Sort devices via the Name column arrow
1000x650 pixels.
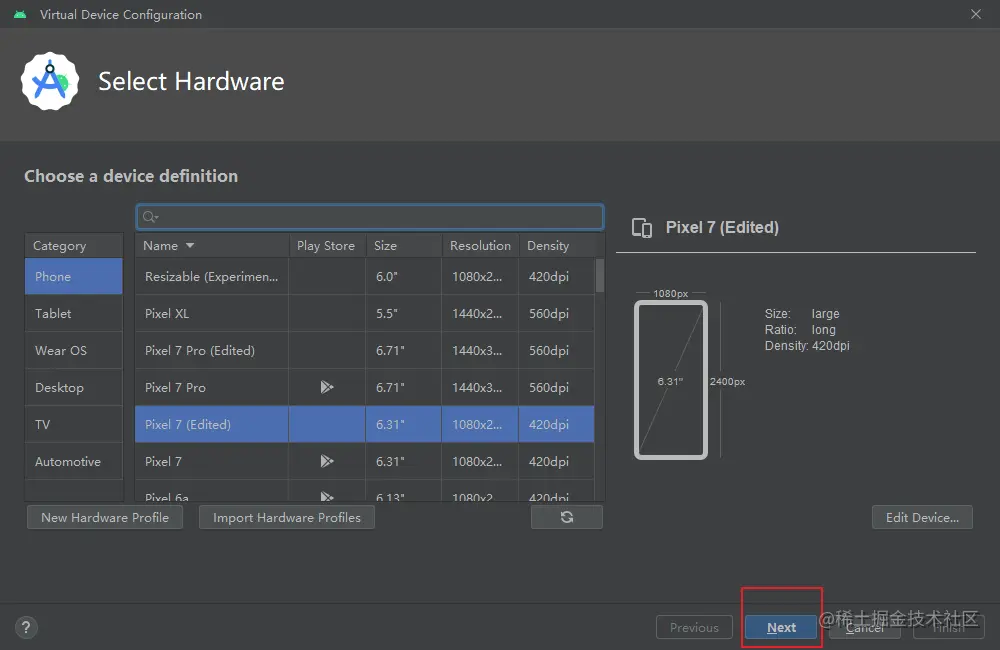(x=190, y=246)
